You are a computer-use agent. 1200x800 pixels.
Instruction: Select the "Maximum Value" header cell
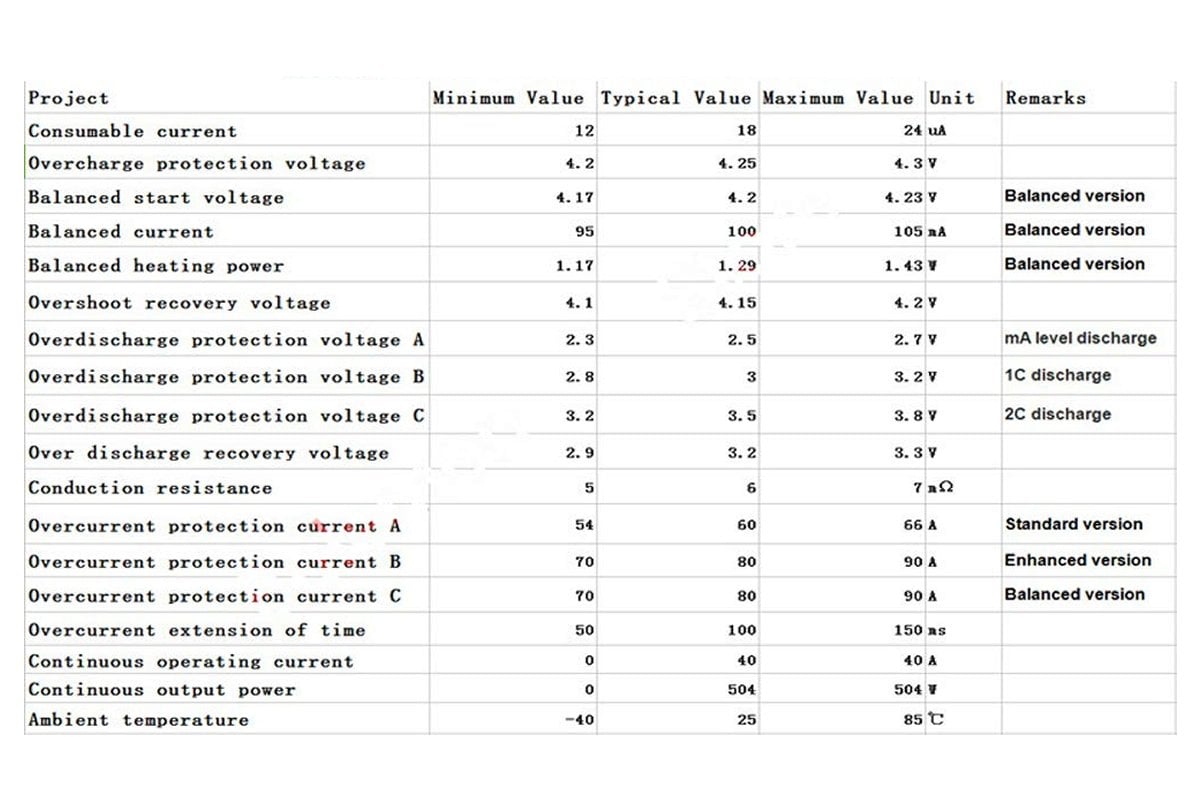click(x=838, y=98)
